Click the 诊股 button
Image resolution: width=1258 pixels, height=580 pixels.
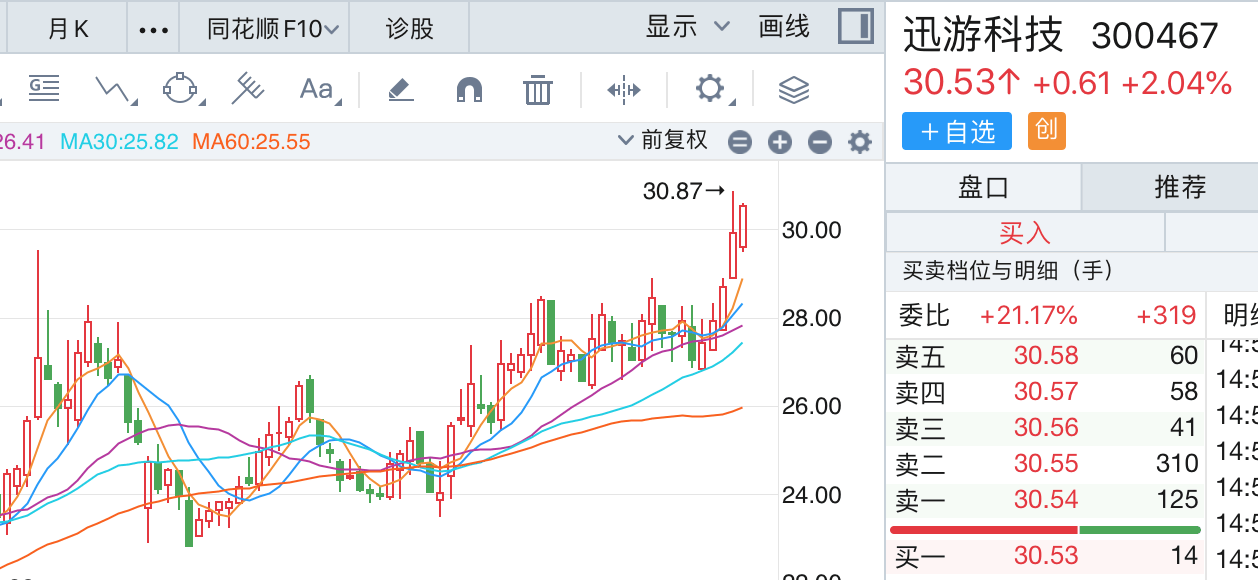[410, 29]
